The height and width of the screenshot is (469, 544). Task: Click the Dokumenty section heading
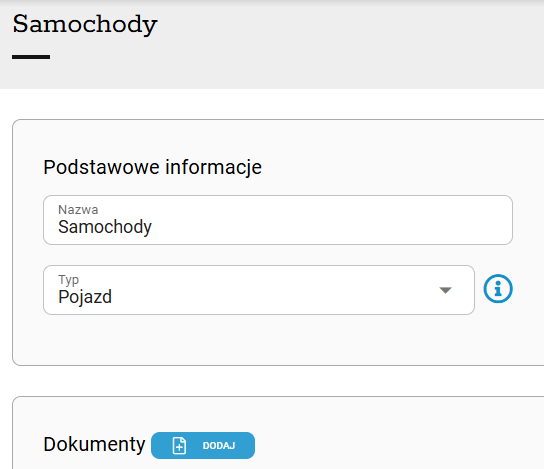point(94,445)
